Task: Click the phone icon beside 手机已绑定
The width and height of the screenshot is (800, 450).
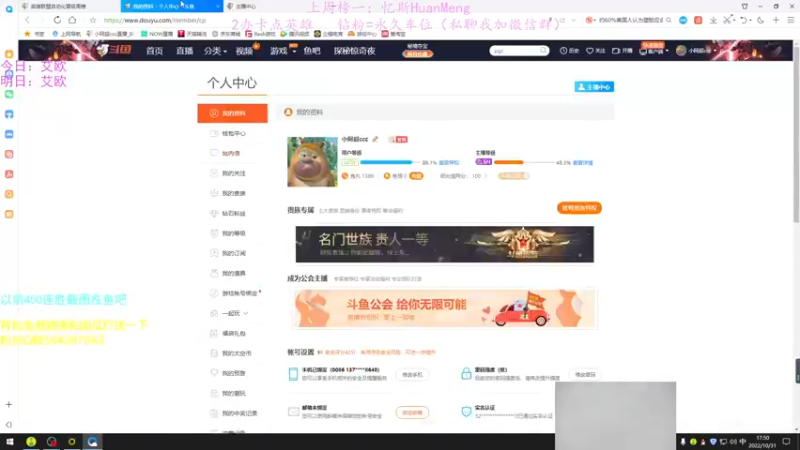Action: click(293, 373)
